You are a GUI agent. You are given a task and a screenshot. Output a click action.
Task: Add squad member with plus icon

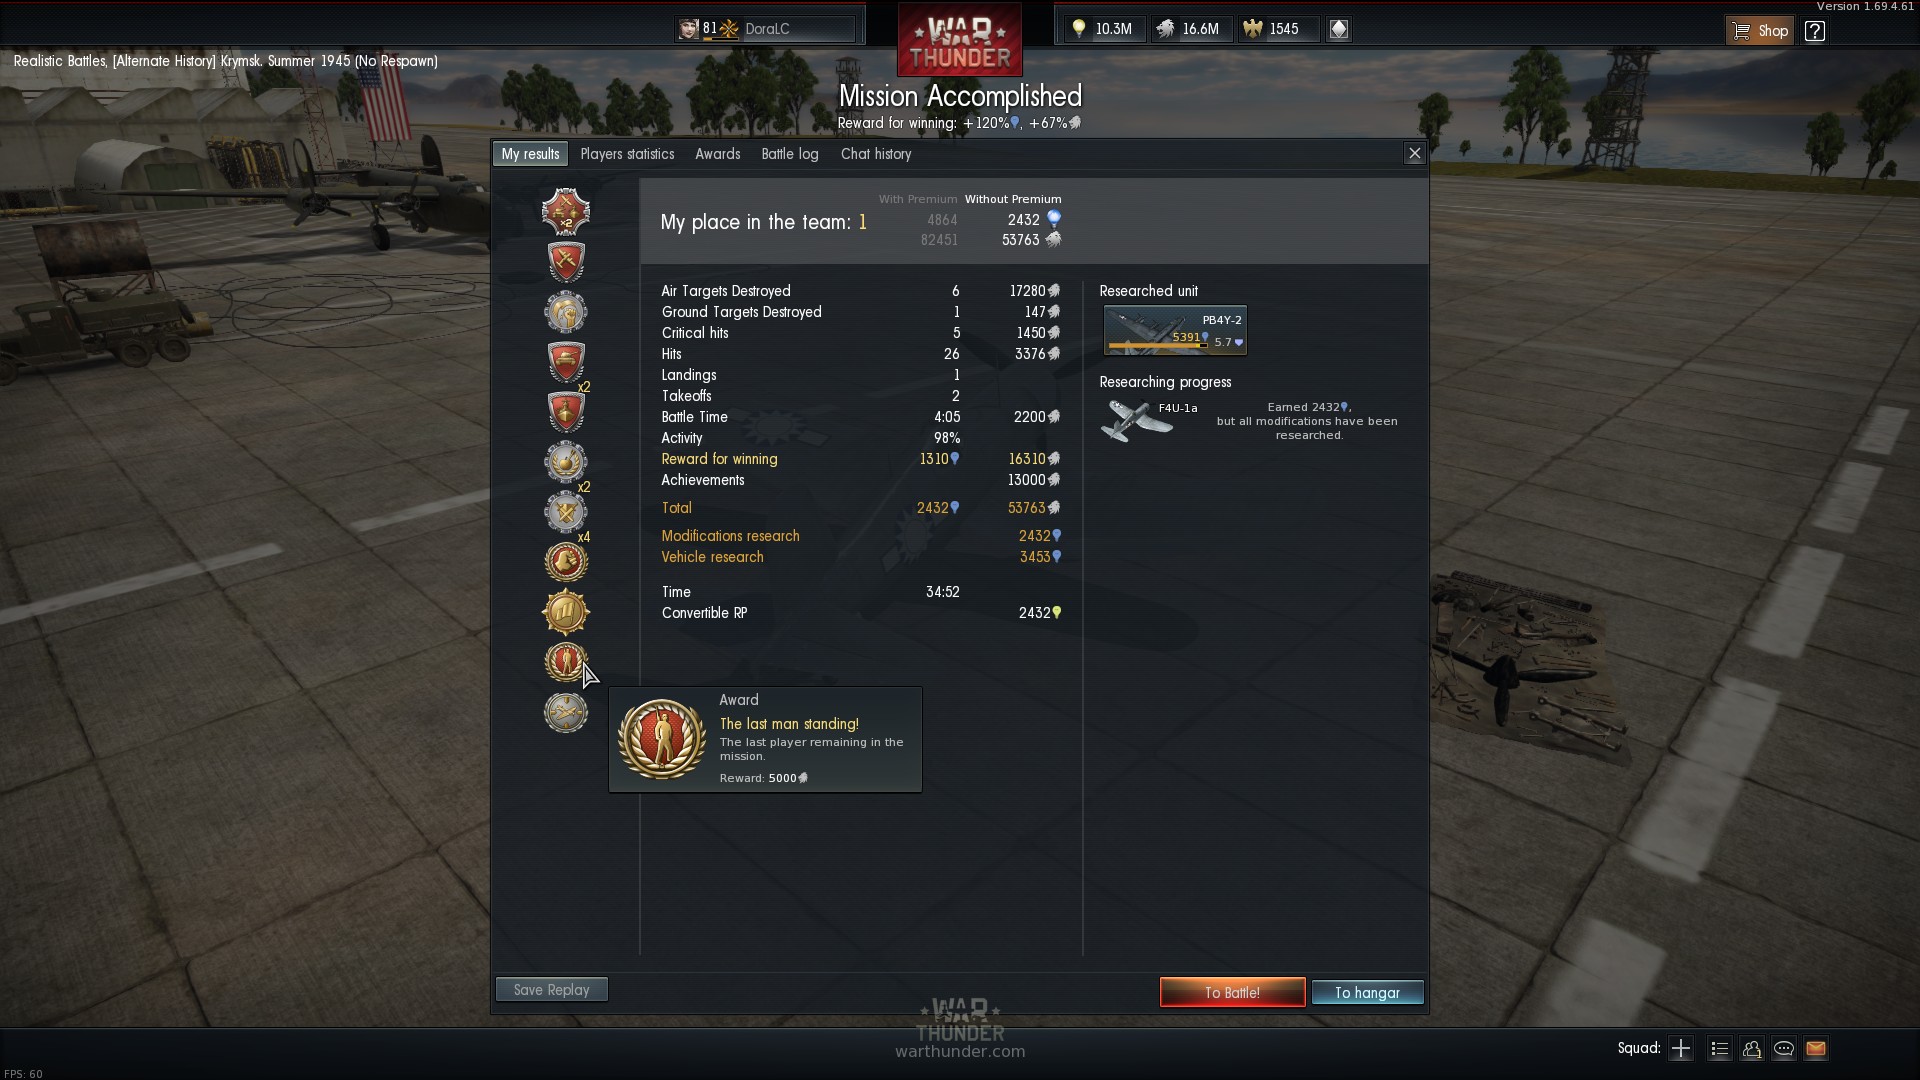[1681, 1049]
